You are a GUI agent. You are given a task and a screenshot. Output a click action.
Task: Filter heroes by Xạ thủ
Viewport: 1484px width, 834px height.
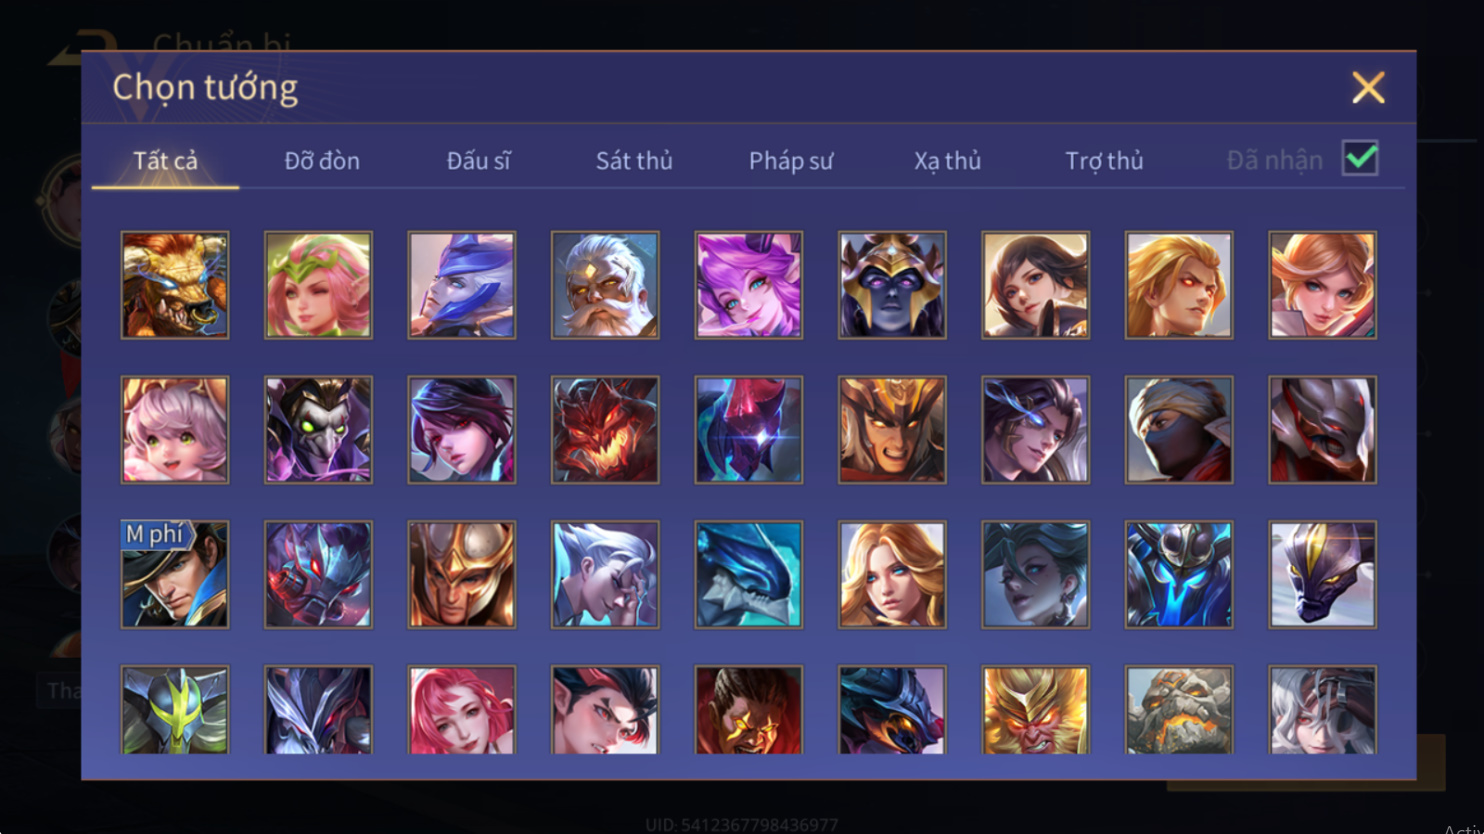pyautogui.click(x=947, y=160)
